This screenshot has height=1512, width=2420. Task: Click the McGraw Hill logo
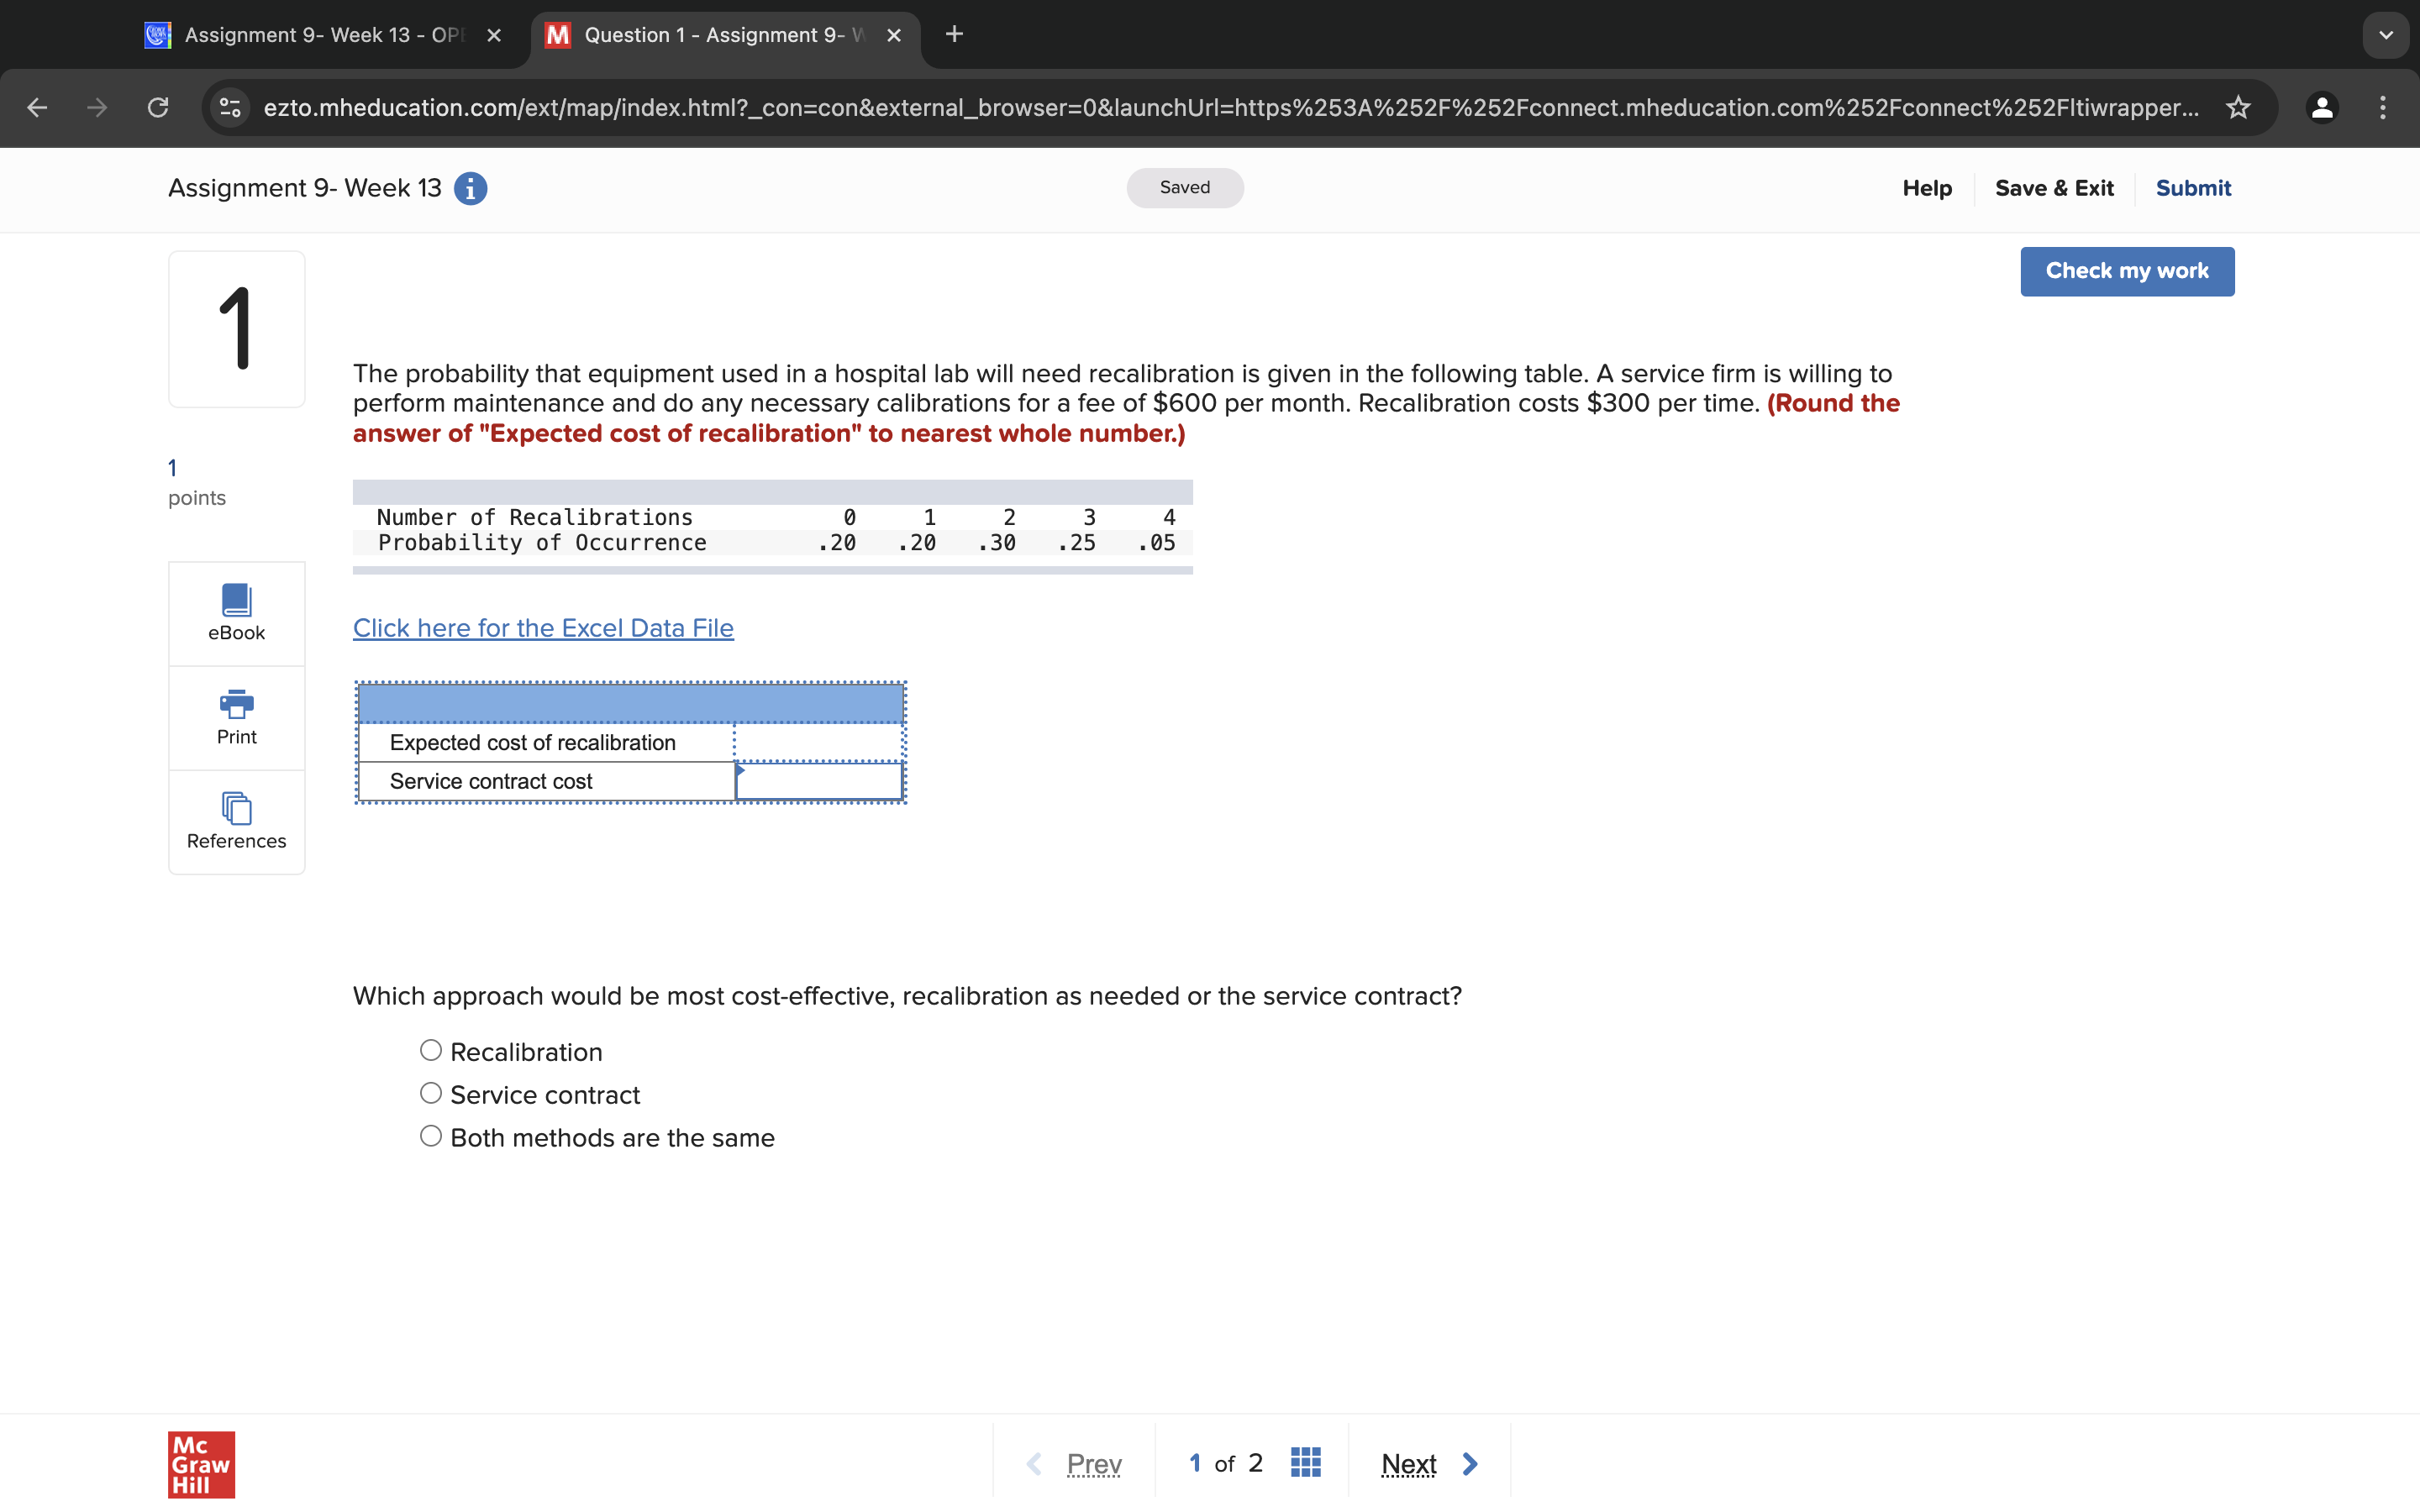pos(200,1464)
